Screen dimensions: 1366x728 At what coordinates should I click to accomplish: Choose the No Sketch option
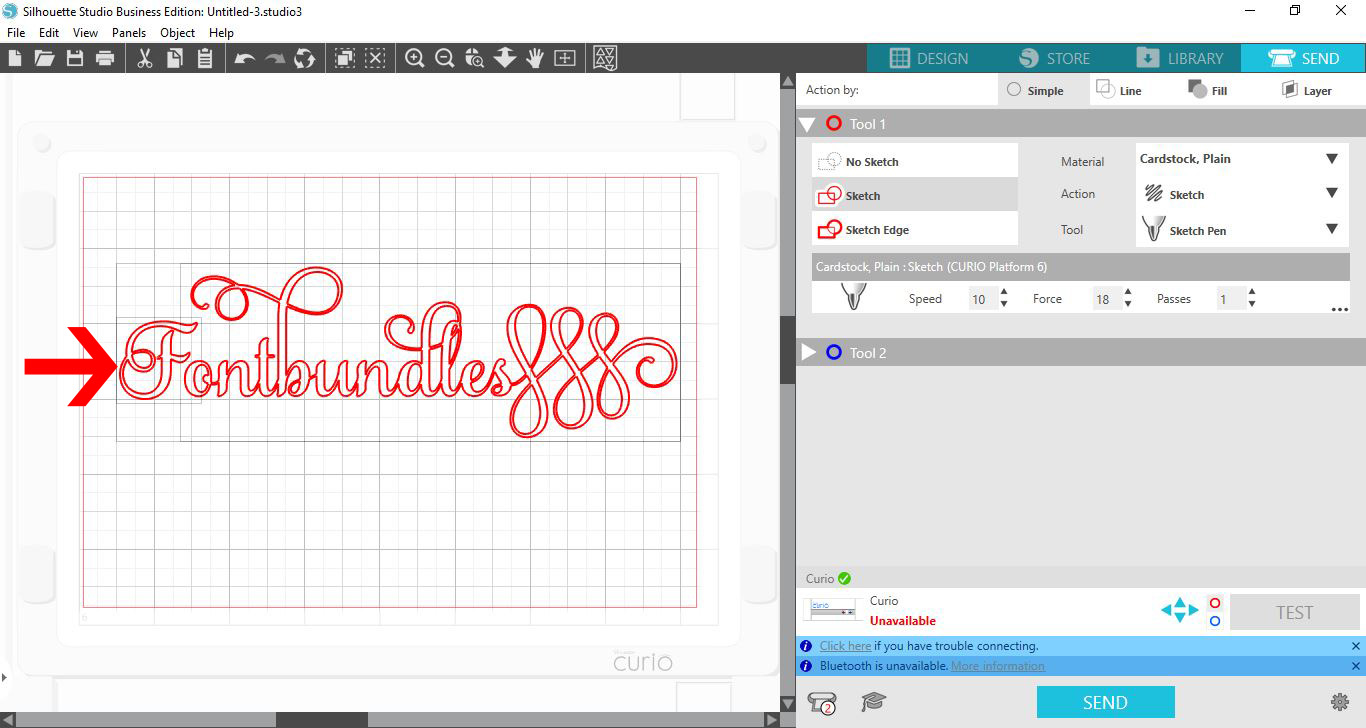click(915, 161)
